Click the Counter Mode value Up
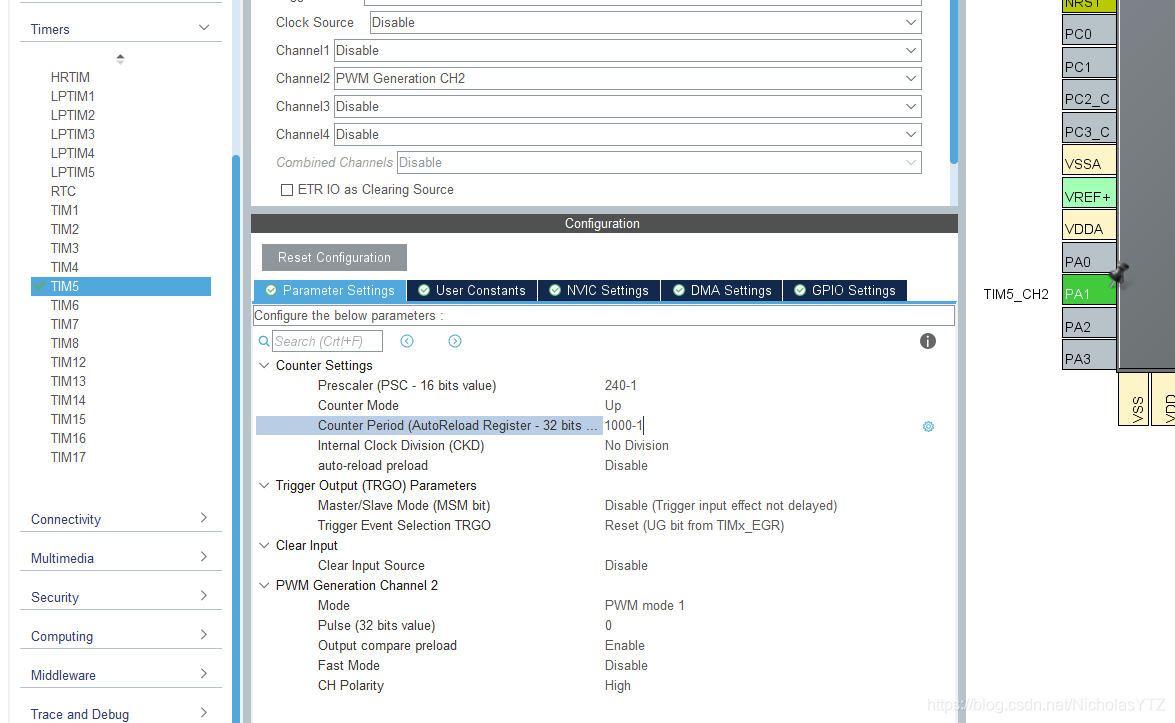The height and width of the screenshot is (723, 1175). click(x=613, y=405)
